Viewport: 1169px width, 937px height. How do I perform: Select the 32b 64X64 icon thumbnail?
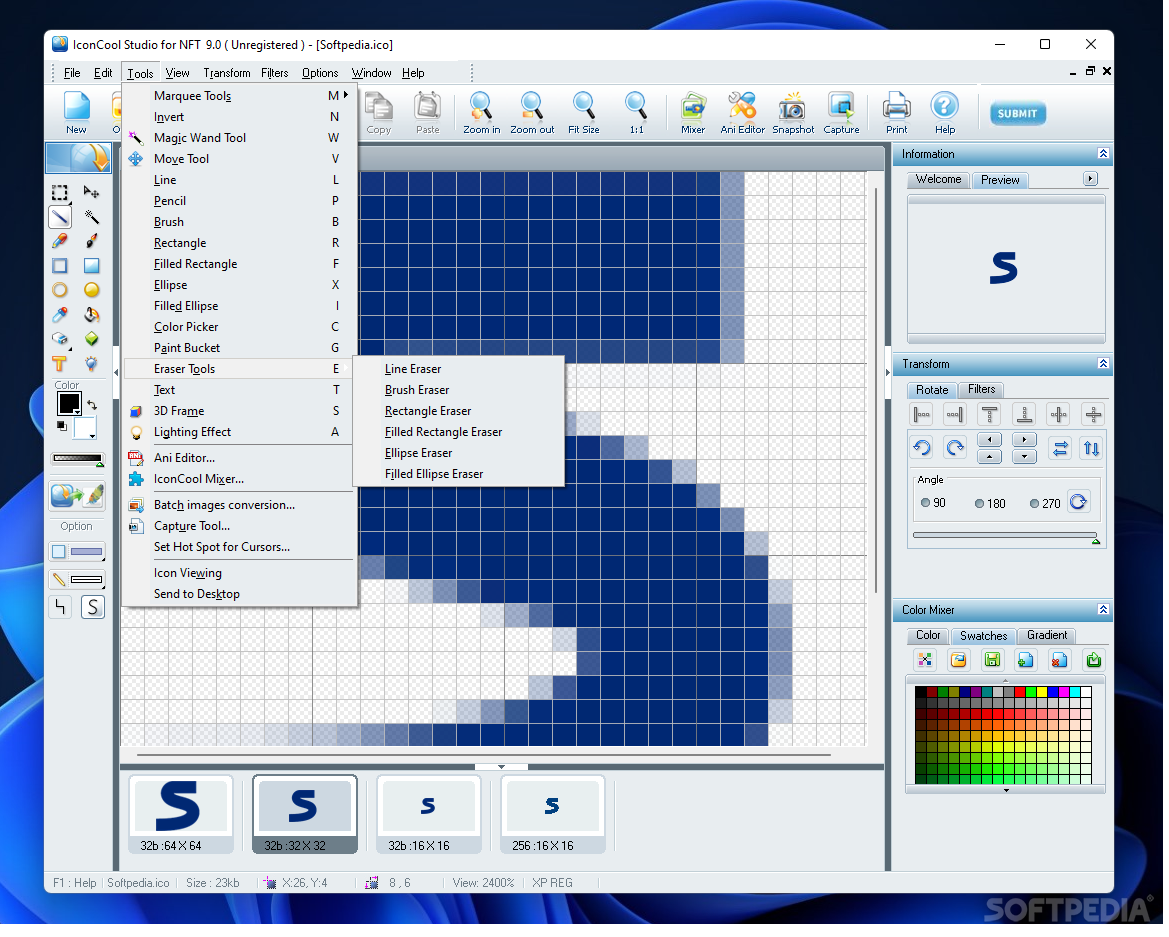coord(181,816)
